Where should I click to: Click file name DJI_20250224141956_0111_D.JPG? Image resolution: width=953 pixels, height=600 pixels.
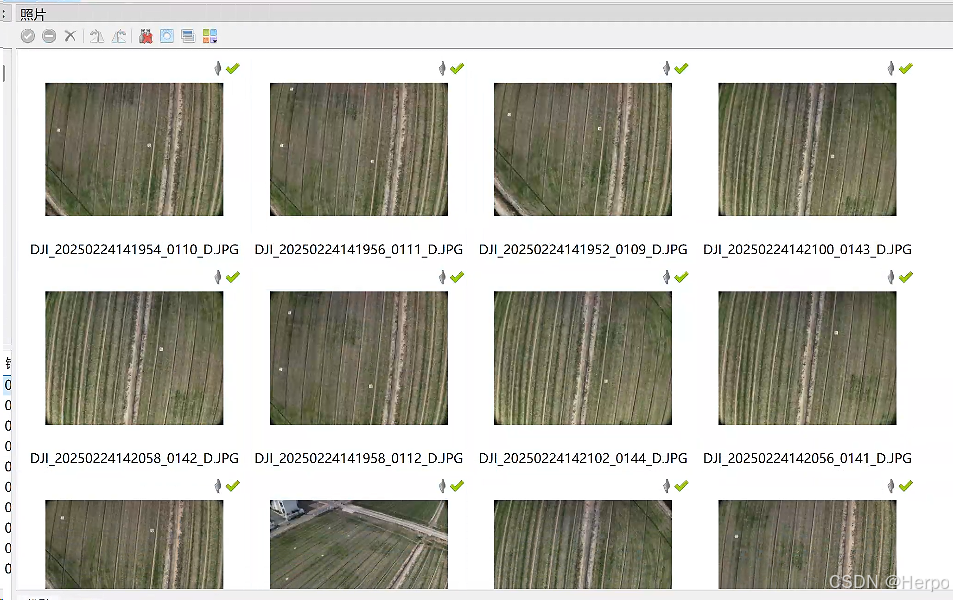[359, 249]
